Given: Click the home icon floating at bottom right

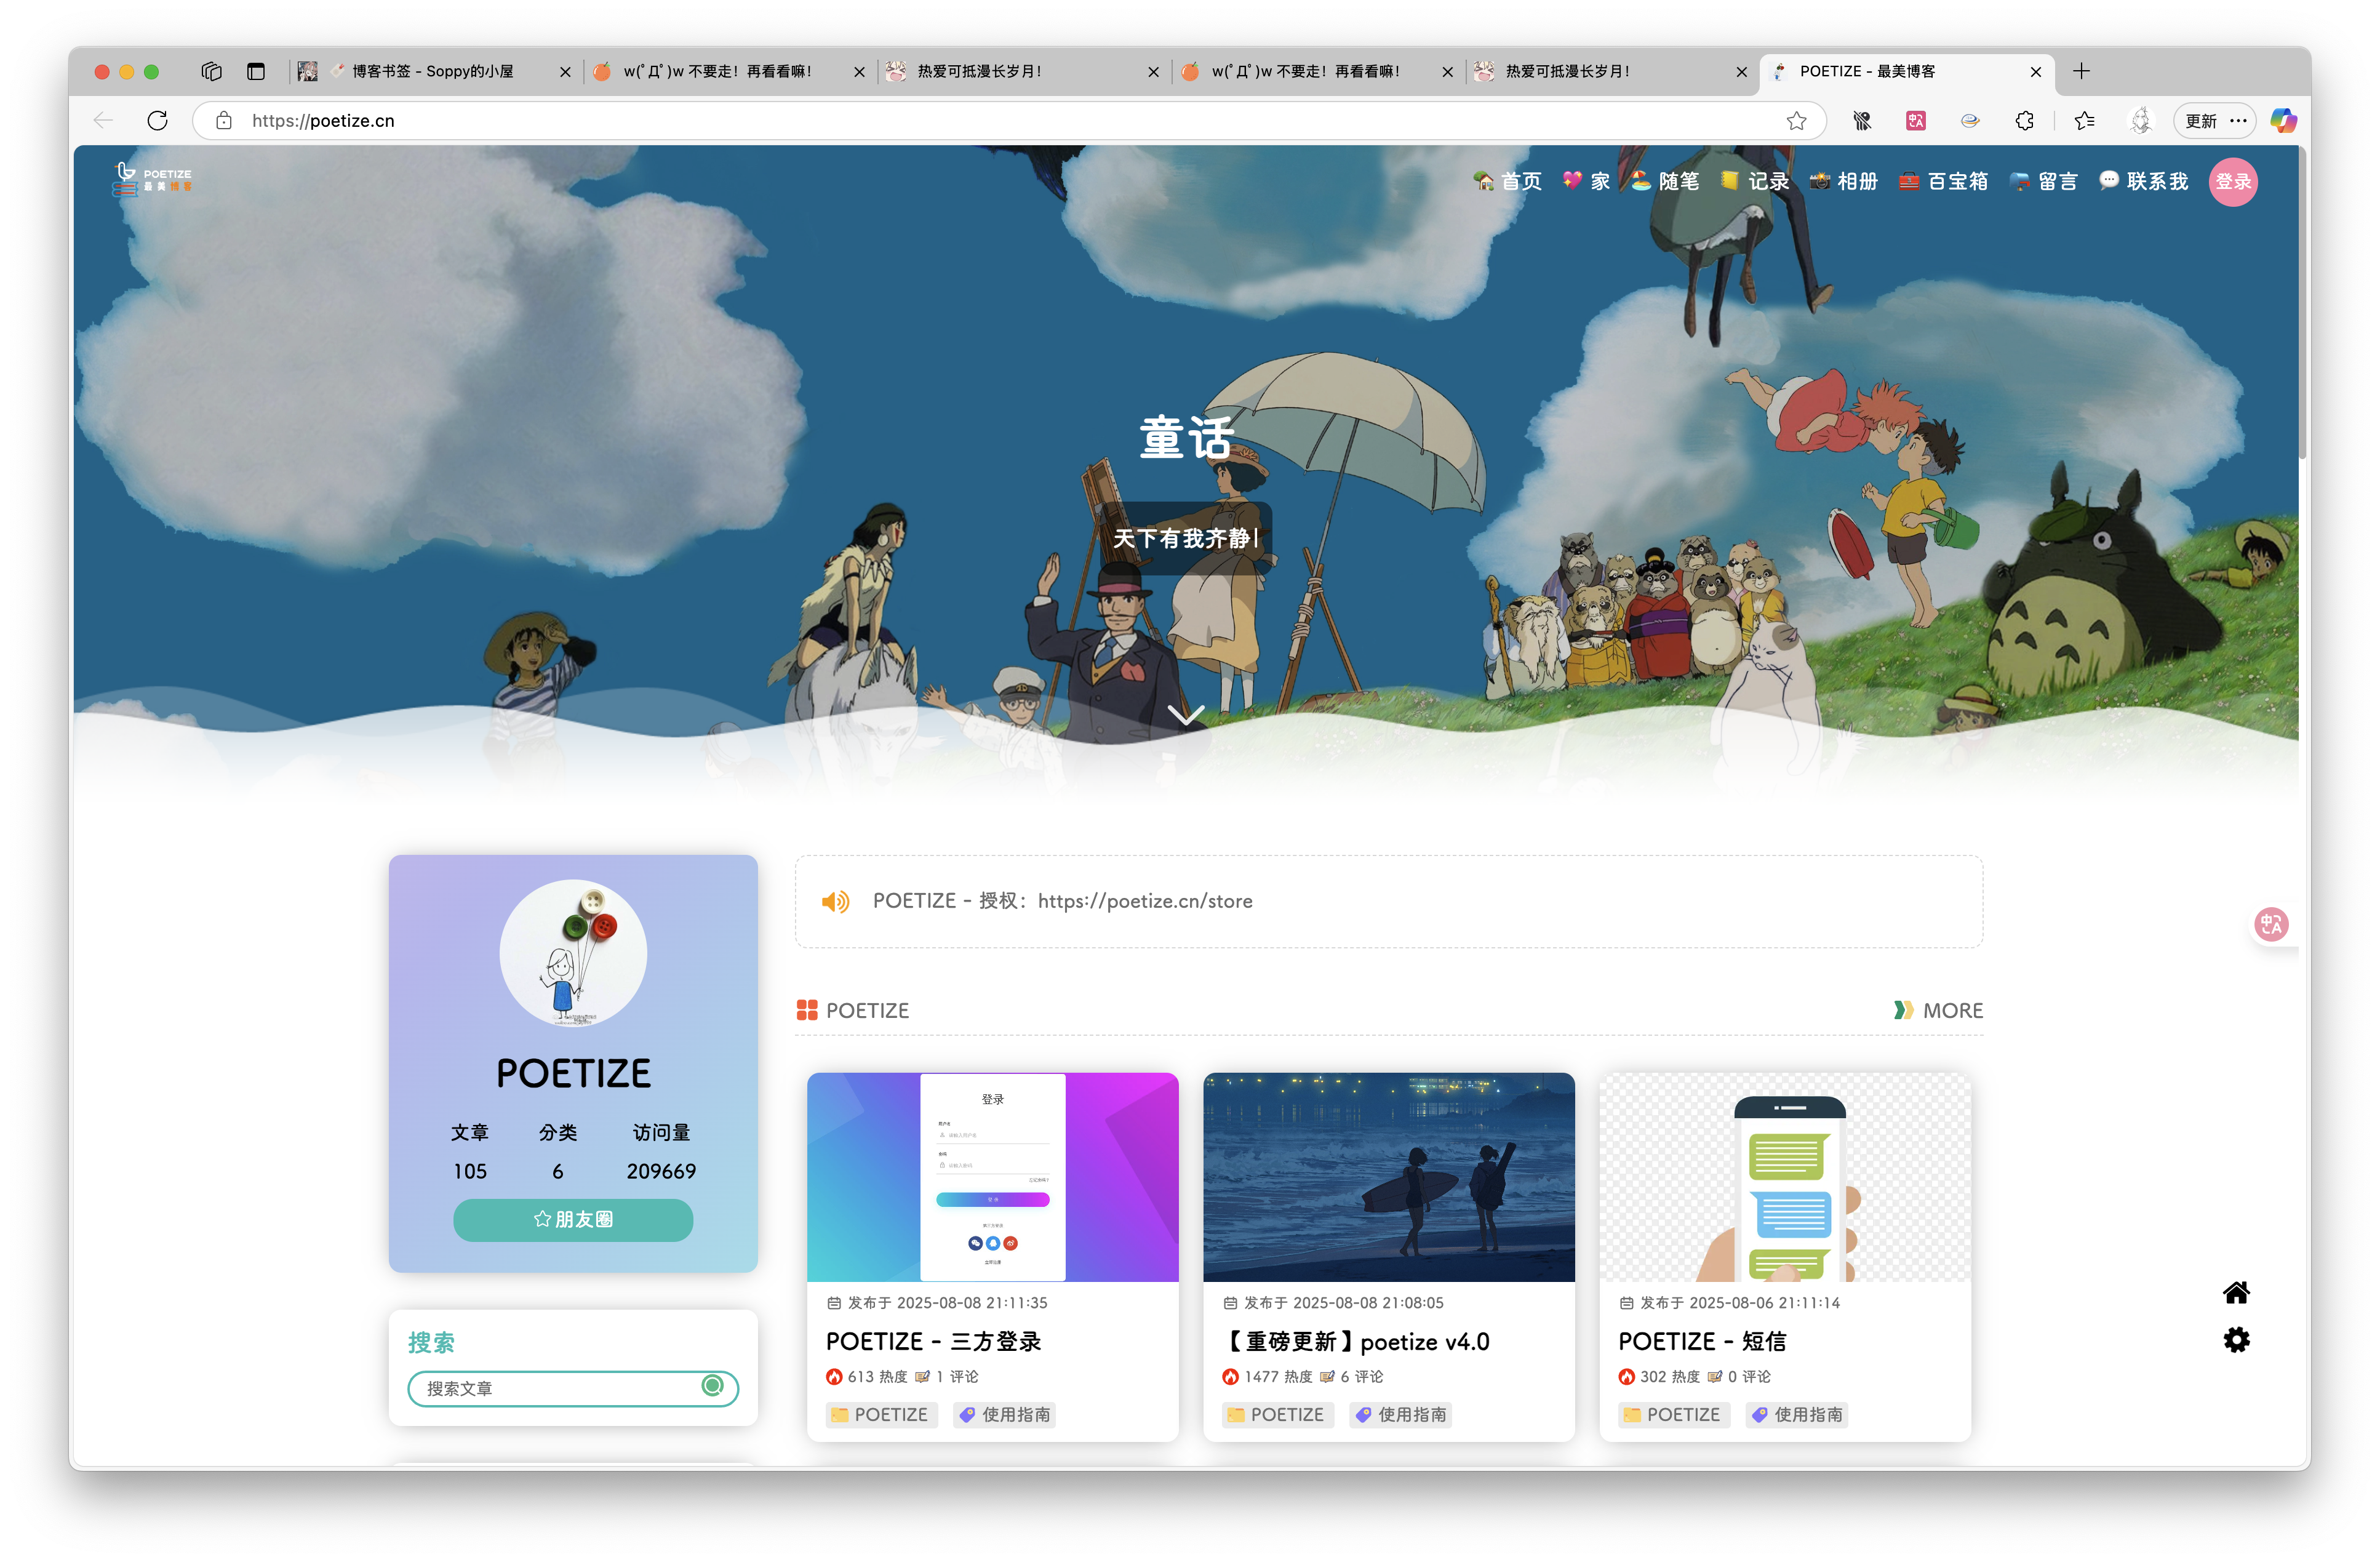Looking at the screenshot, I should (x=2236, y=1292).
